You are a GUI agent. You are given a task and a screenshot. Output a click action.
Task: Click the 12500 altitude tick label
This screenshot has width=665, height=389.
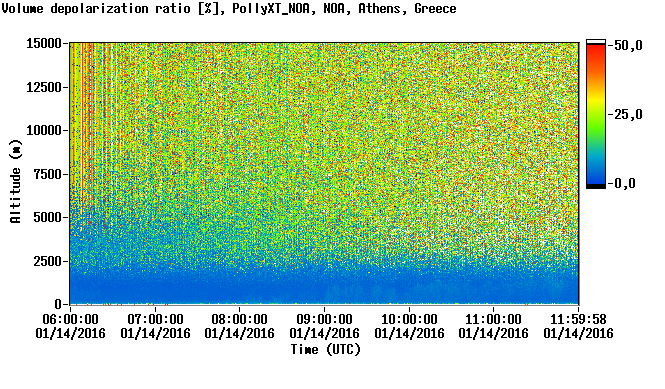click(x=44, y=87)
